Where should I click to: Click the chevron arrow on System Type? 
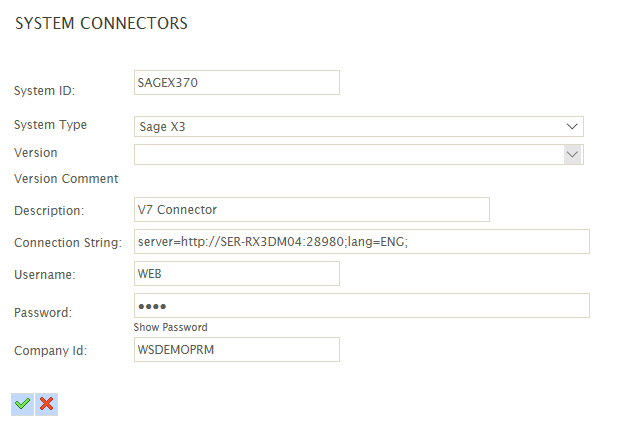tap(573, 127)
